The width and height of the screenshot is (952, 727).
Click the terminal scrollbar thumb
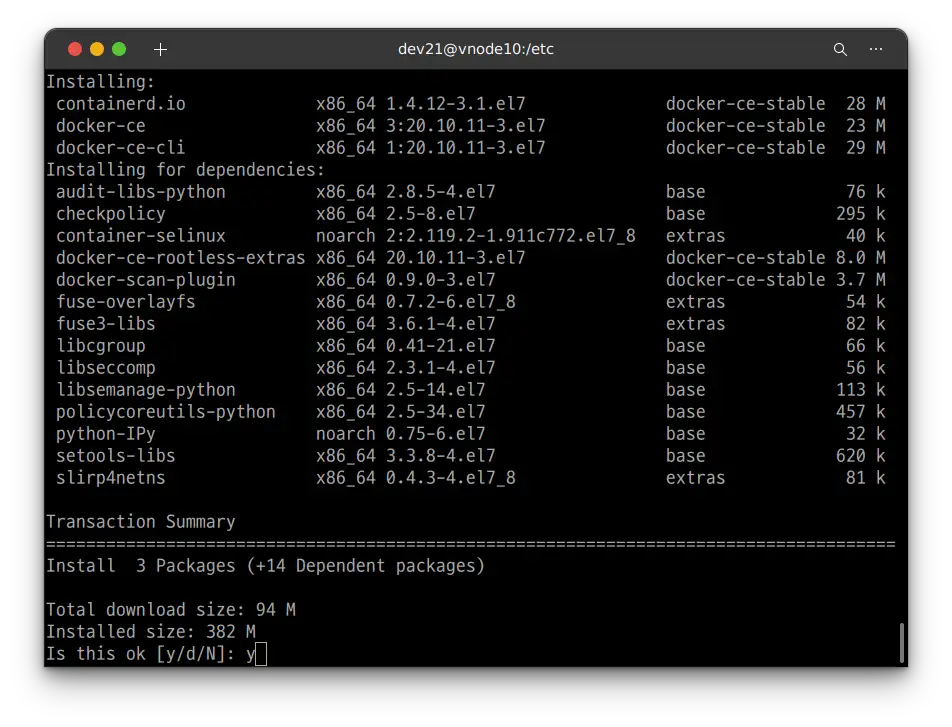(902, 643)
